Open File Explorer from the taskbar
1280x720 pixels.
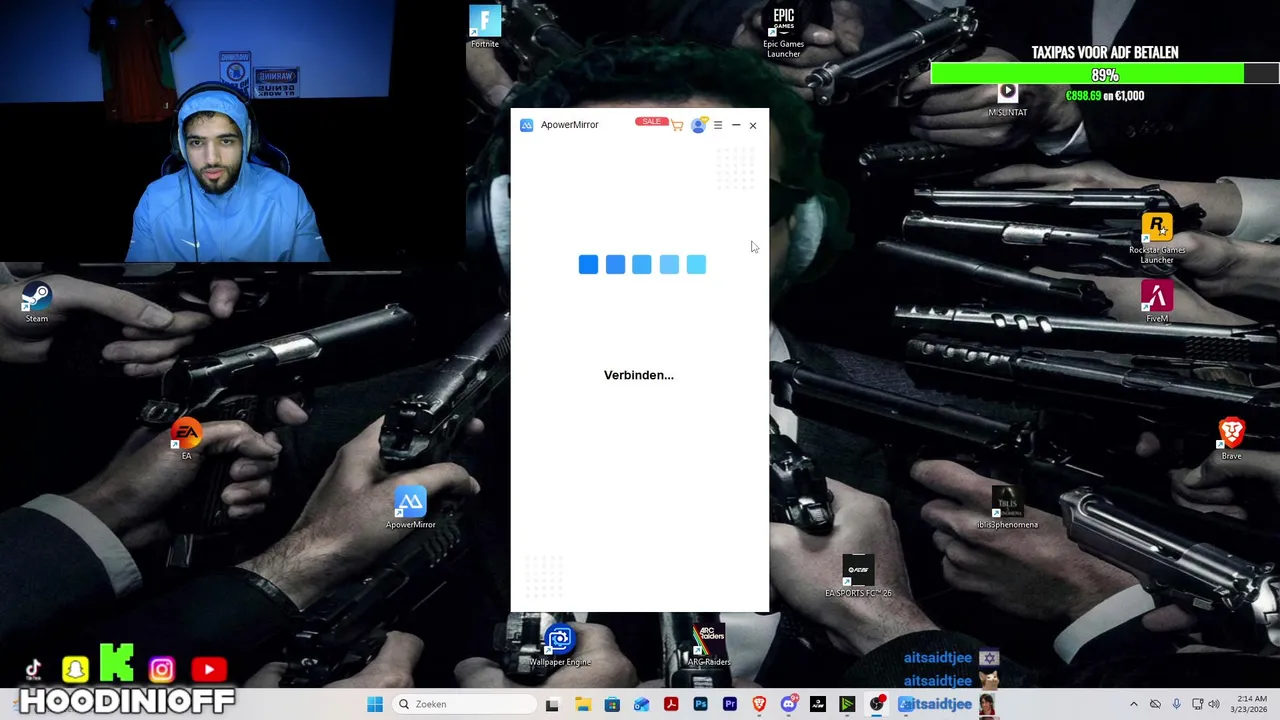583,704
